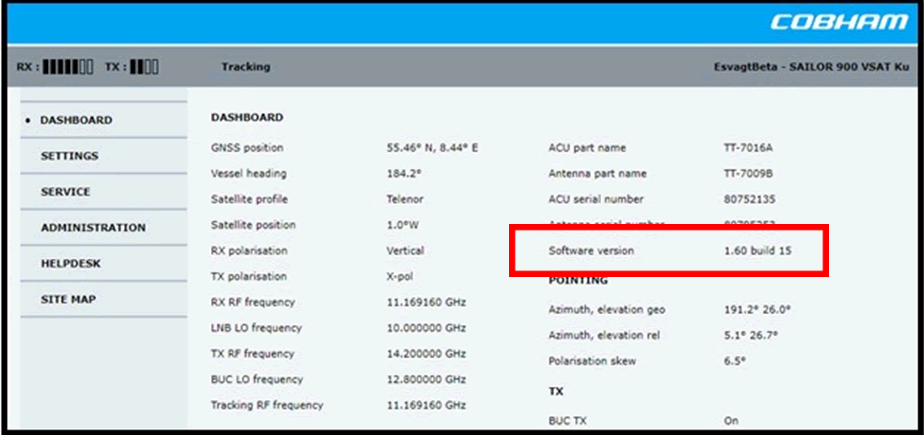This screenshot has height=435, width=924.
Task: Open the Site Map link
Action: [x=68, y=299]
